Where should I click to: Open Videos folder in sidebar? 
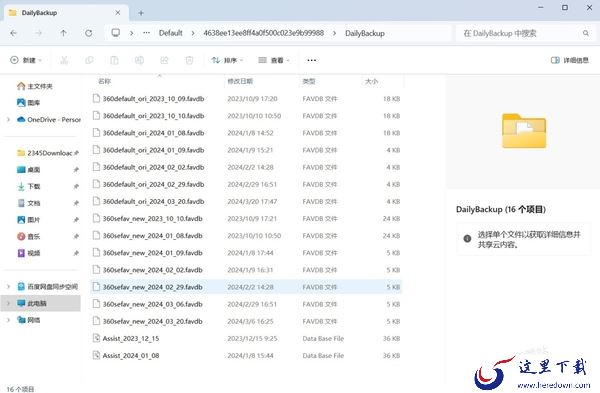coord(29,253)
